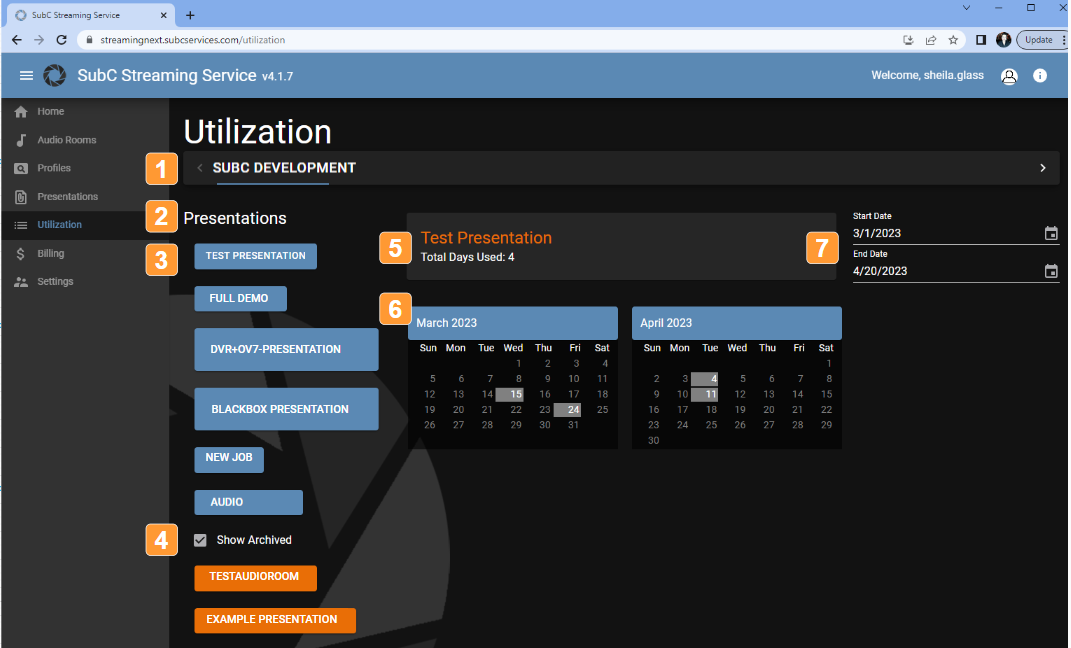The height and width of the screenshot is (648, 1071).
Task: Open the End Date calendar picker icon
Action: coord(1051,271)
